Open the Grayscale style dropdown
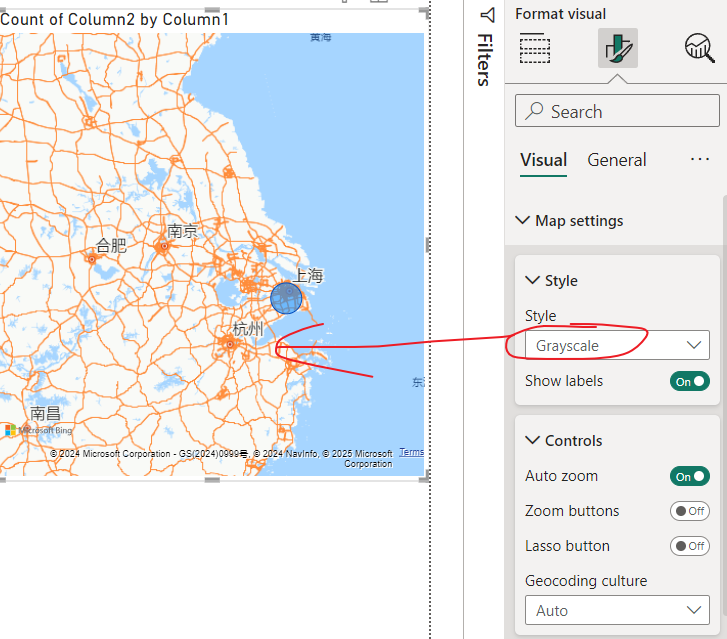 click(617, 345)
